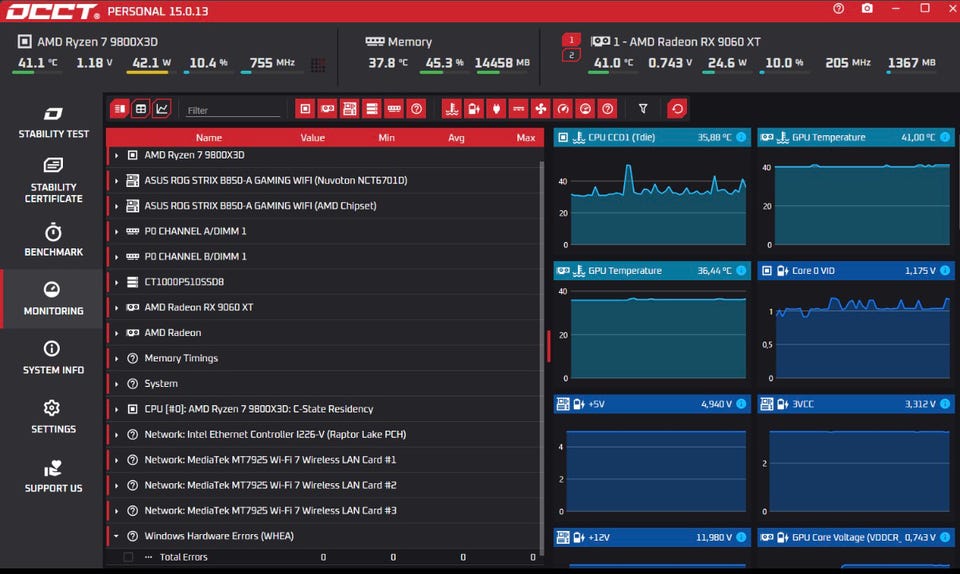The image size is (960, 574).
Task: Open the System Info page
Action: click(53, 358)
